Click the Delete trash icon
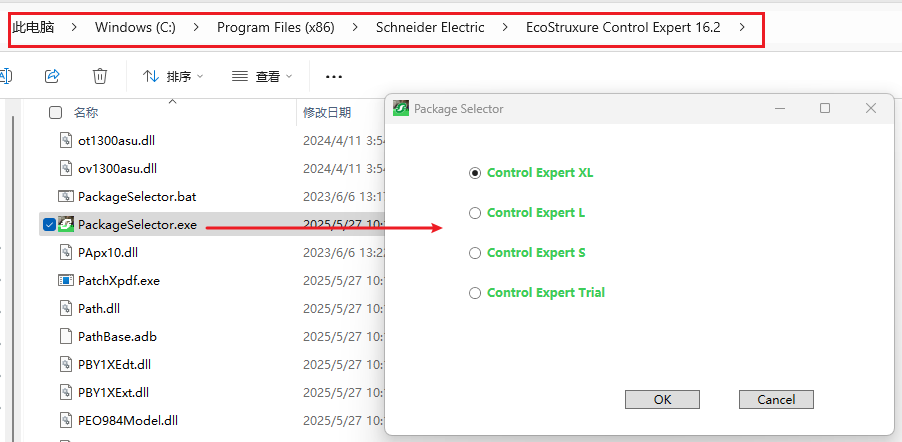The width and height of the screenshot is (902, 442). [x=100, y=76]
